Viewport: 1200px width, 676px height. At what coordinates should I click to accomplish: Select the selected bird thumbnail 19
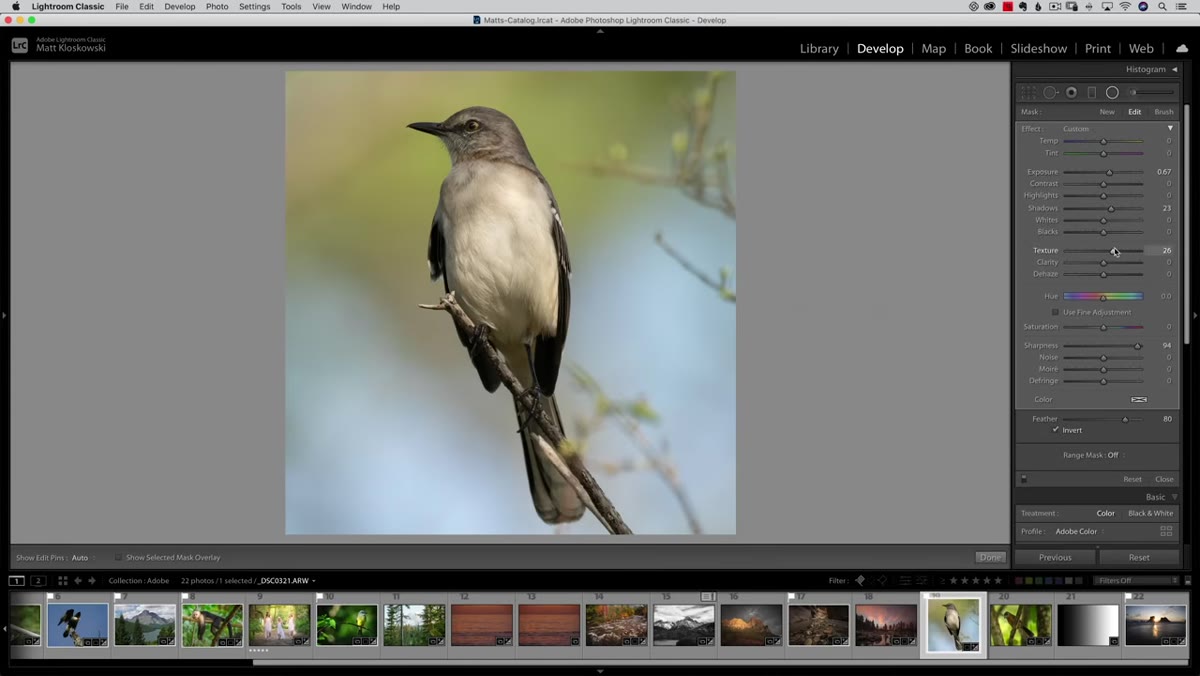(953, 624)
